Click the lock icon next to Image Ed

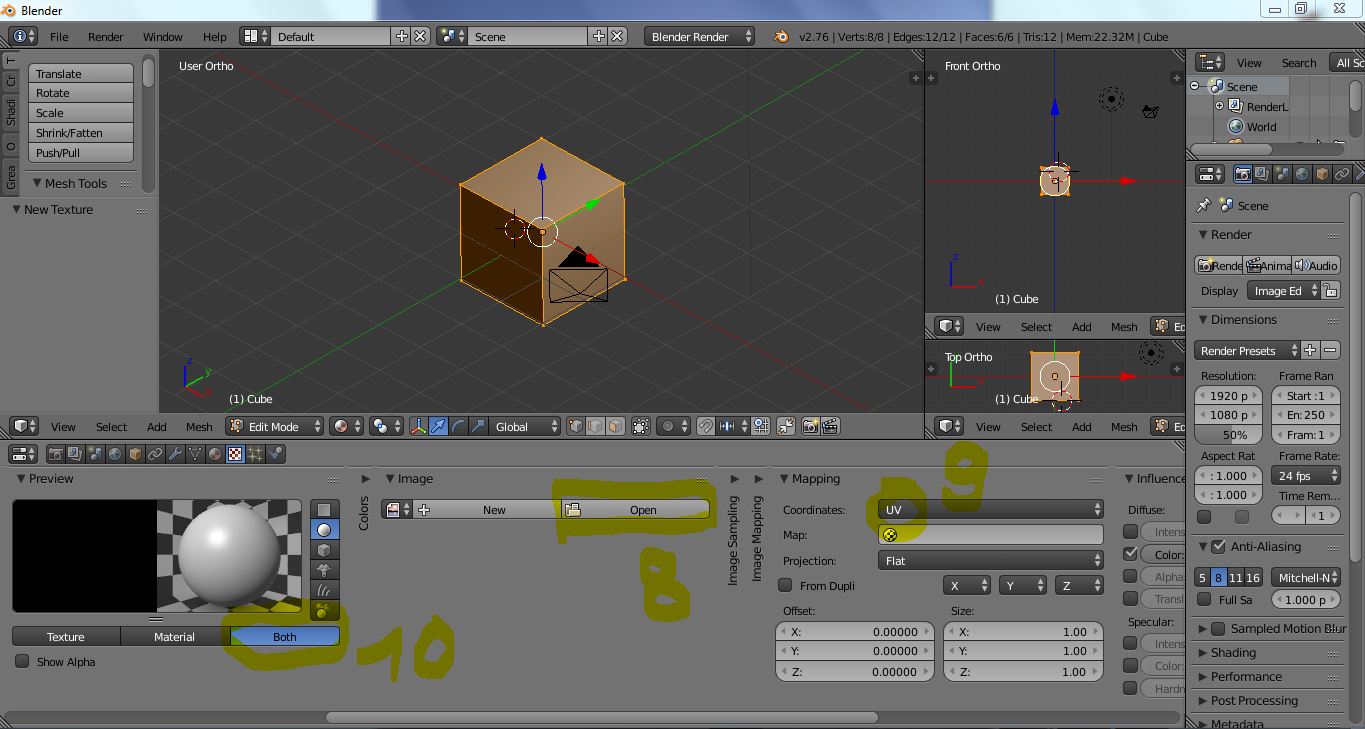pos(1330,291)
